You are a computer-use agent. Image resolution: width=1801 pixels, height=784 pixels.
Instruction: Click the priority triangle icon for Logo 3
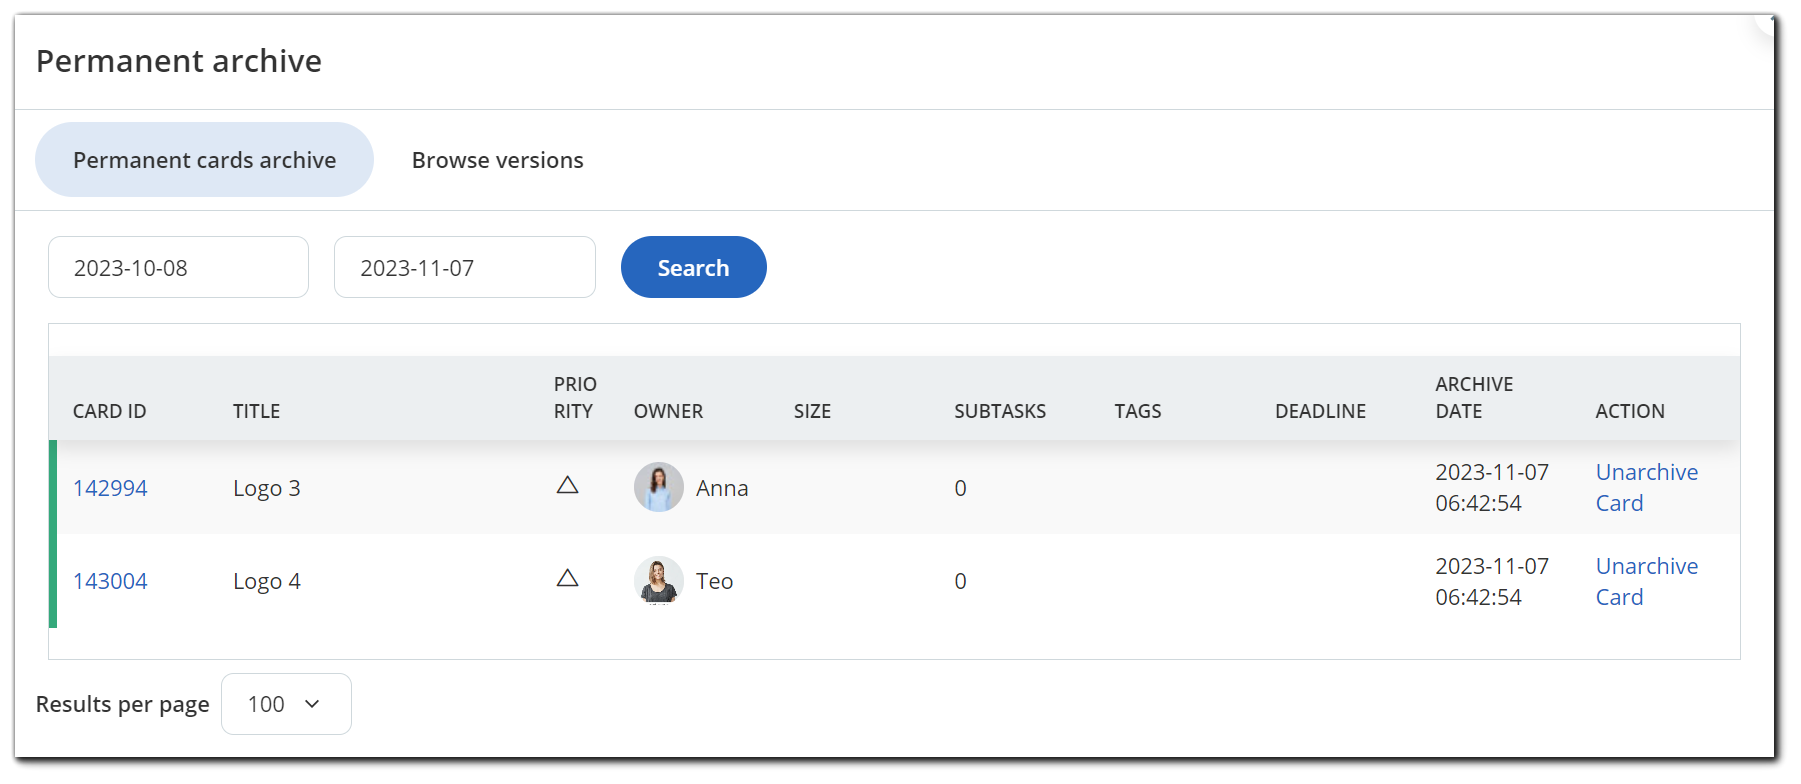pyautogui.click(x=569, y=485)
